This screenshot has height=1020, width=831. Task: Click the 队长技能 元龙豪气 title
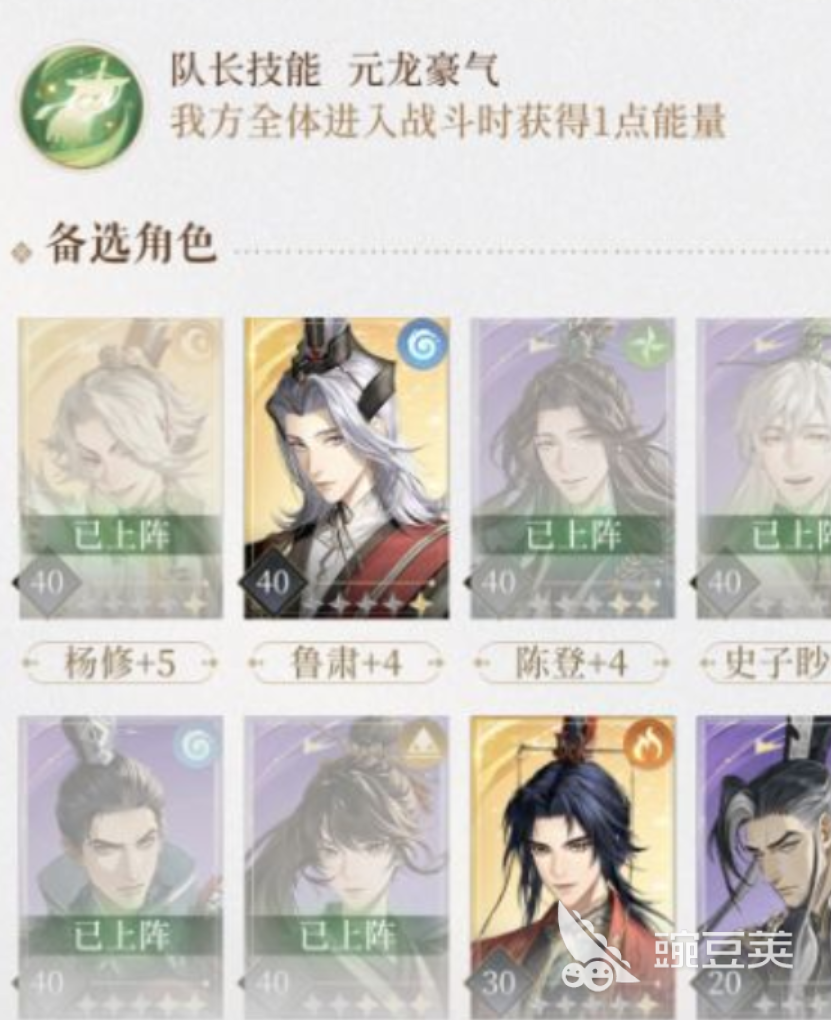334,68
